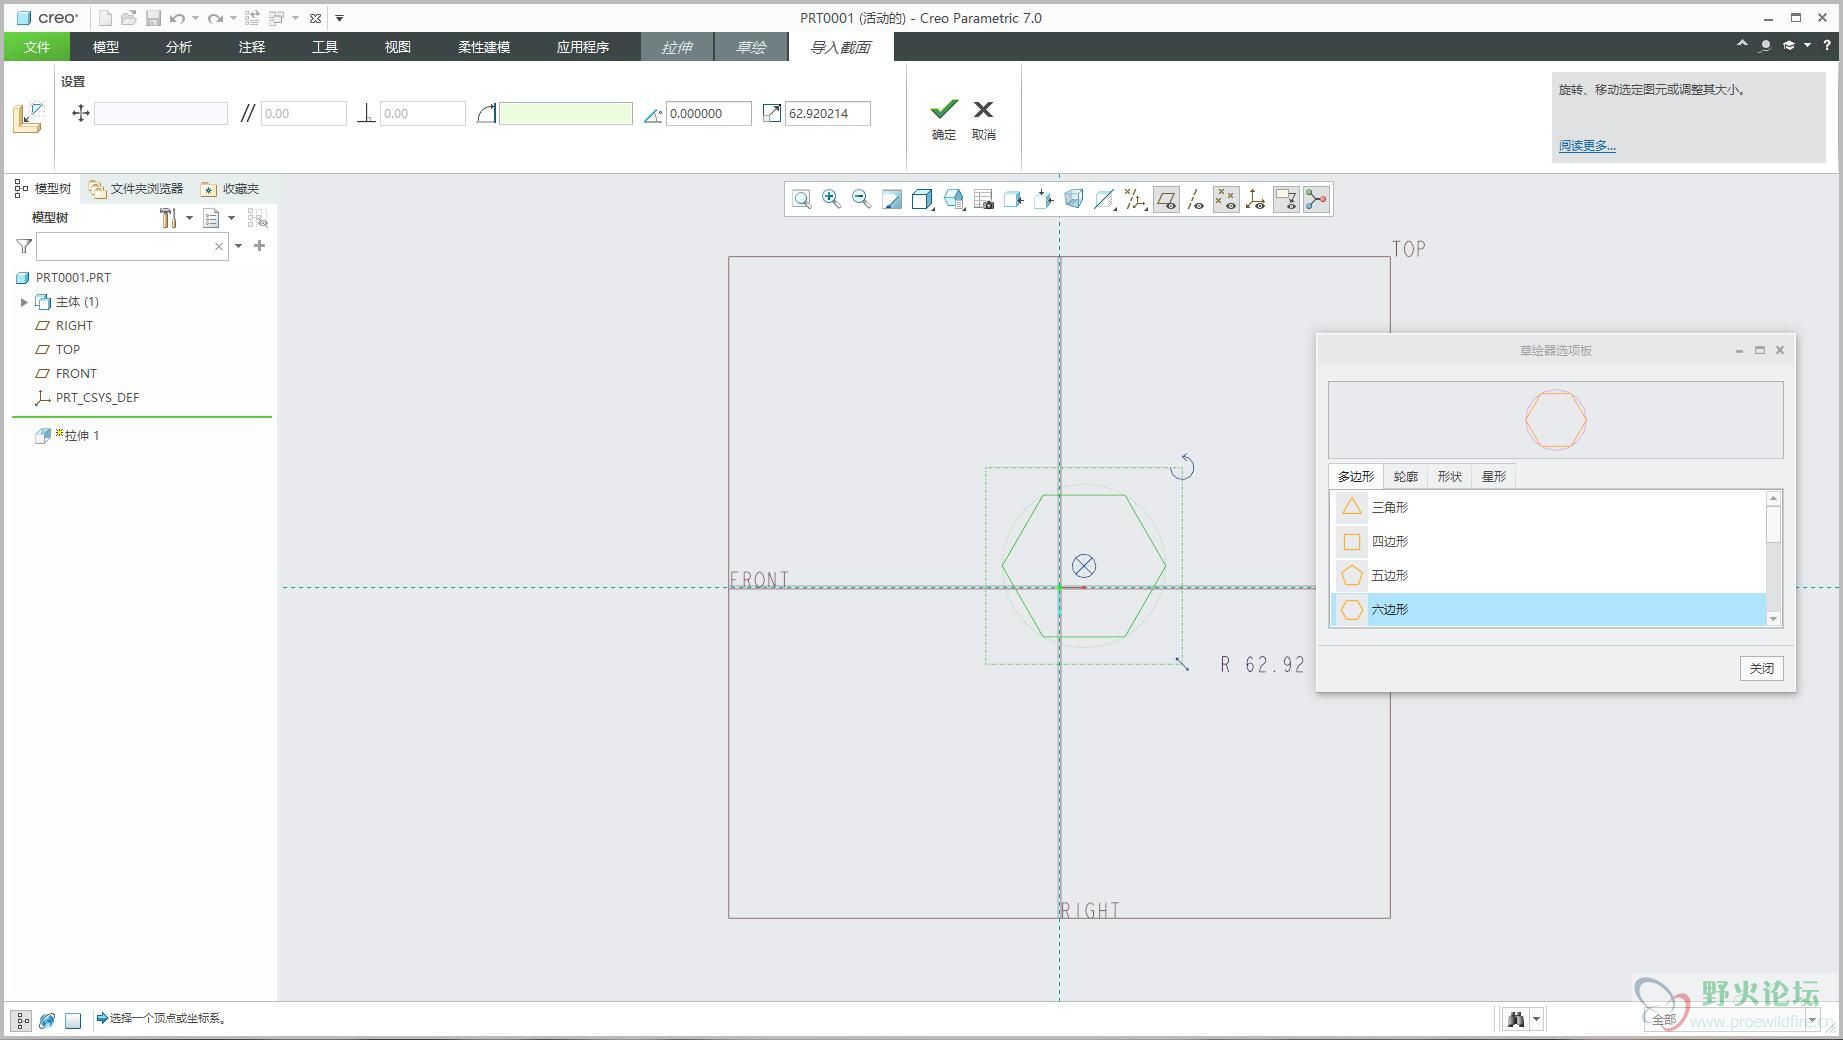Viewport: 1843px width, 1040px height.
Task: Toggle annotation display icon
Action: (x=1286, y=200)
